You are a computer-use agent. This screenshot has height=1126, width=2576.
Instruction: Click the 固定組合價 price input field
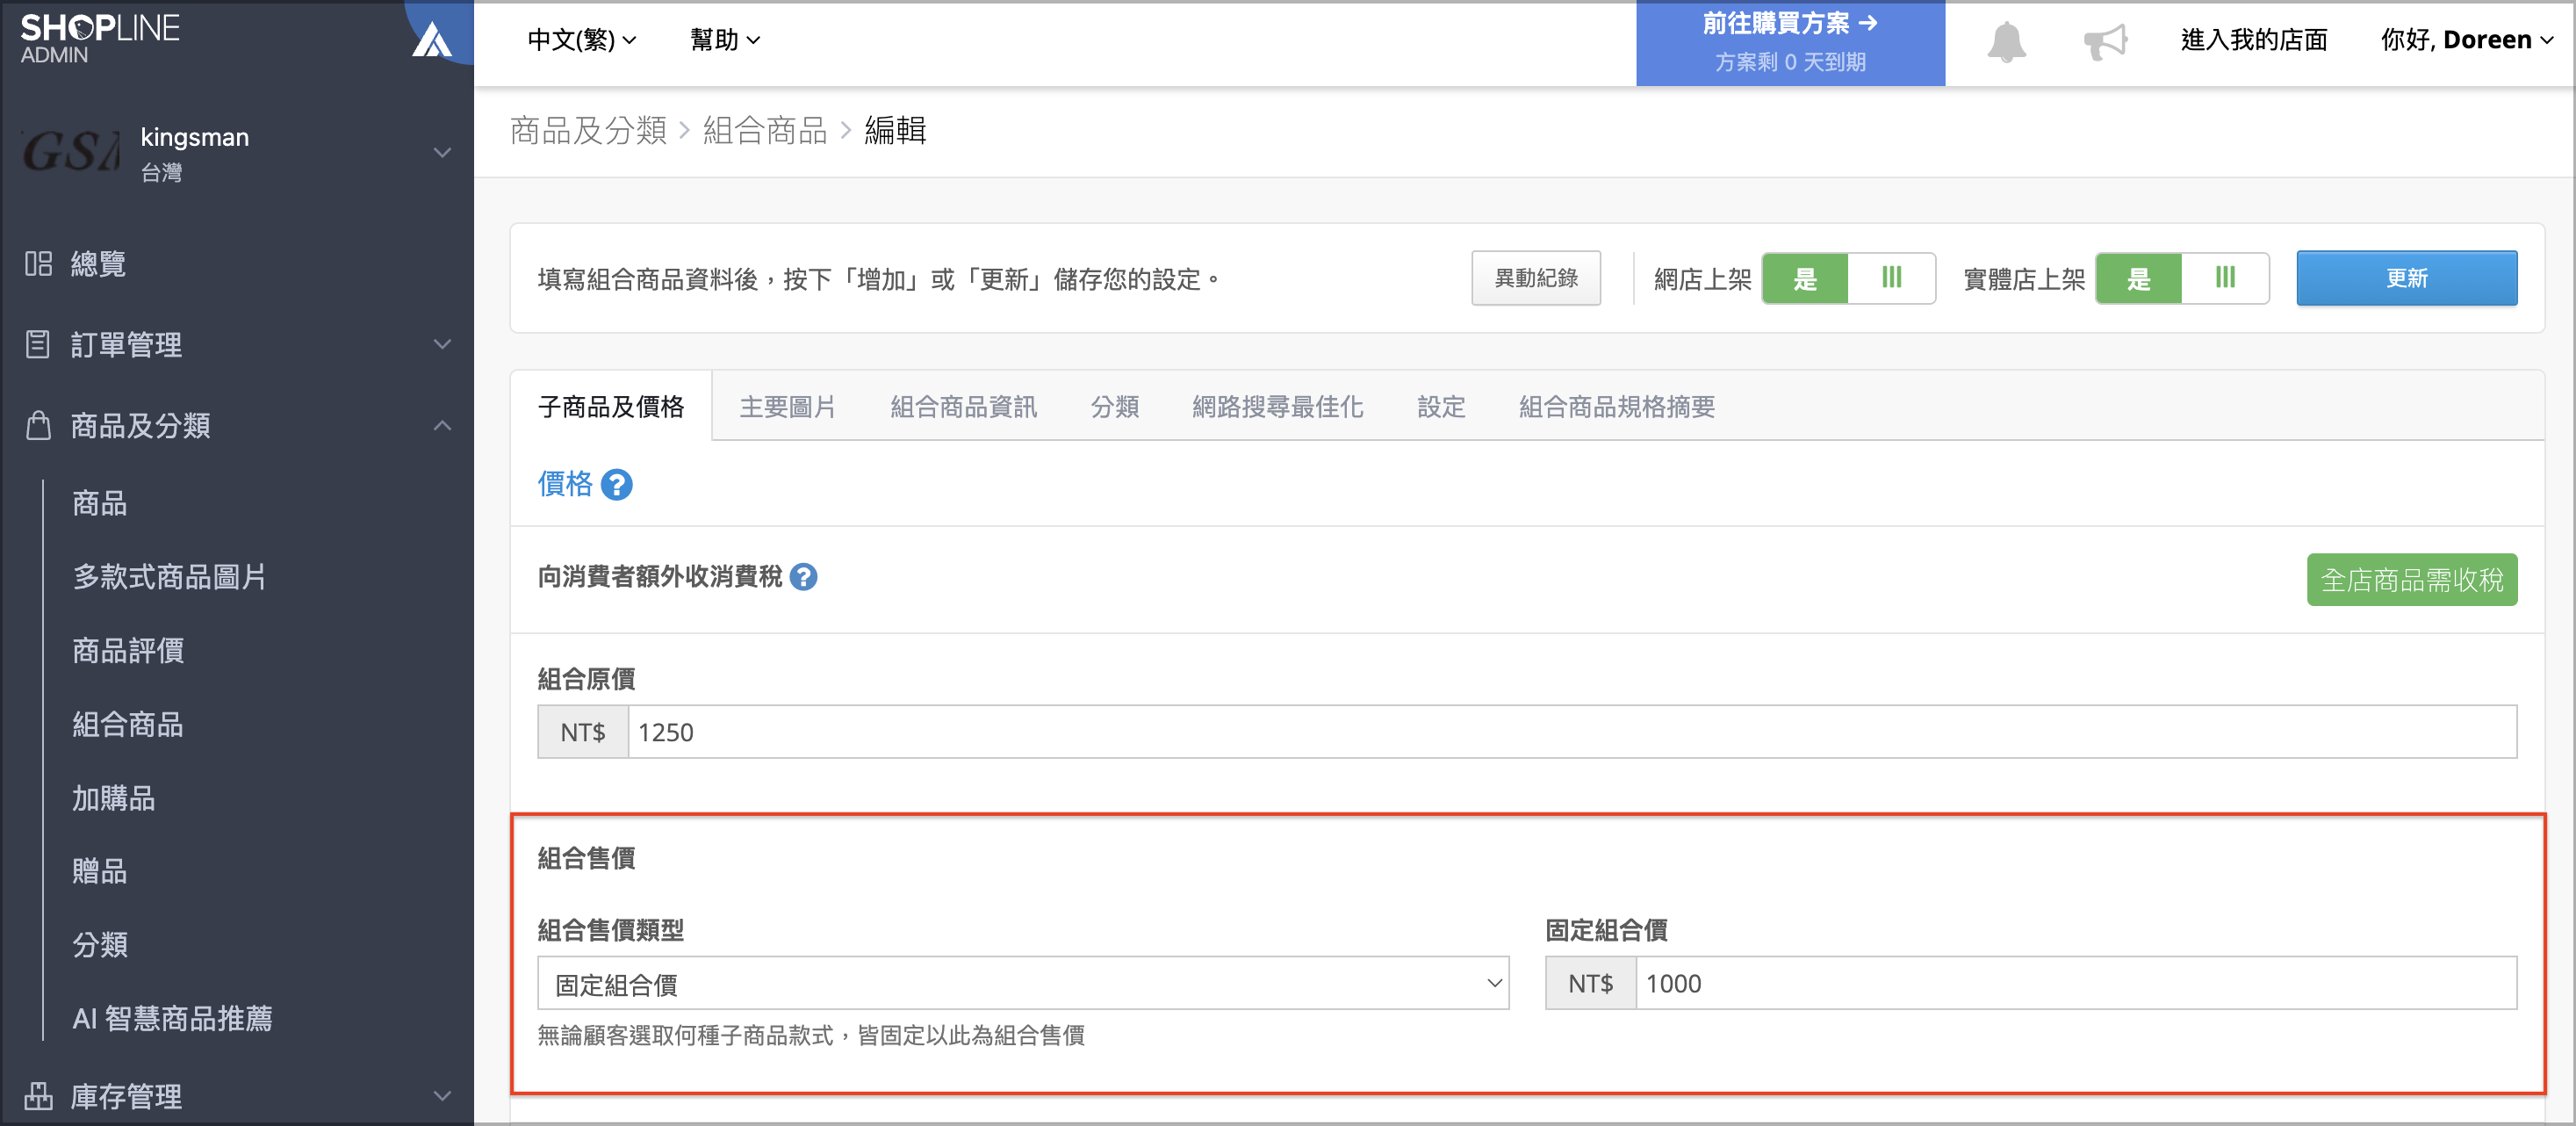[2076, 984]
